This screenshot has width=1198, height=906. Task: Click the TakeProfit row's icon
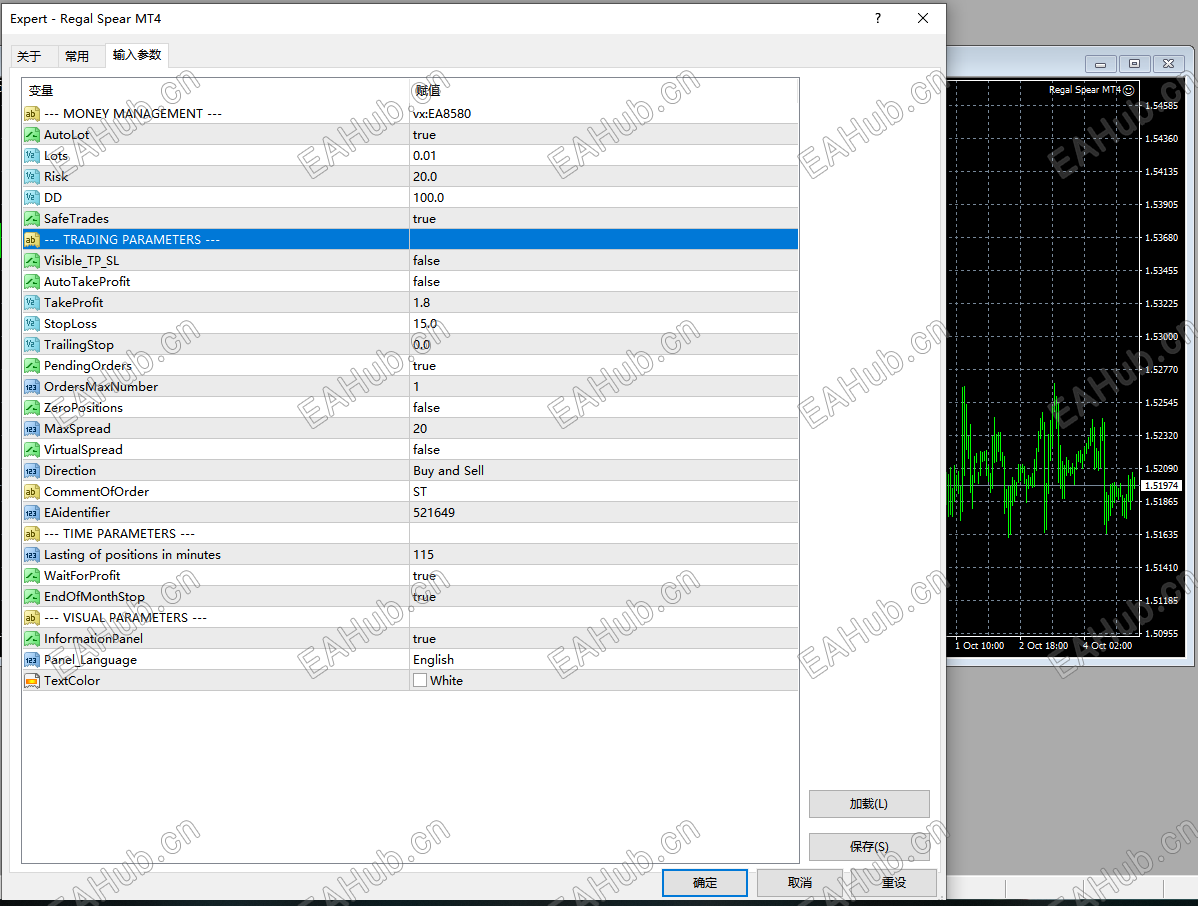click(x=31, y=303)
